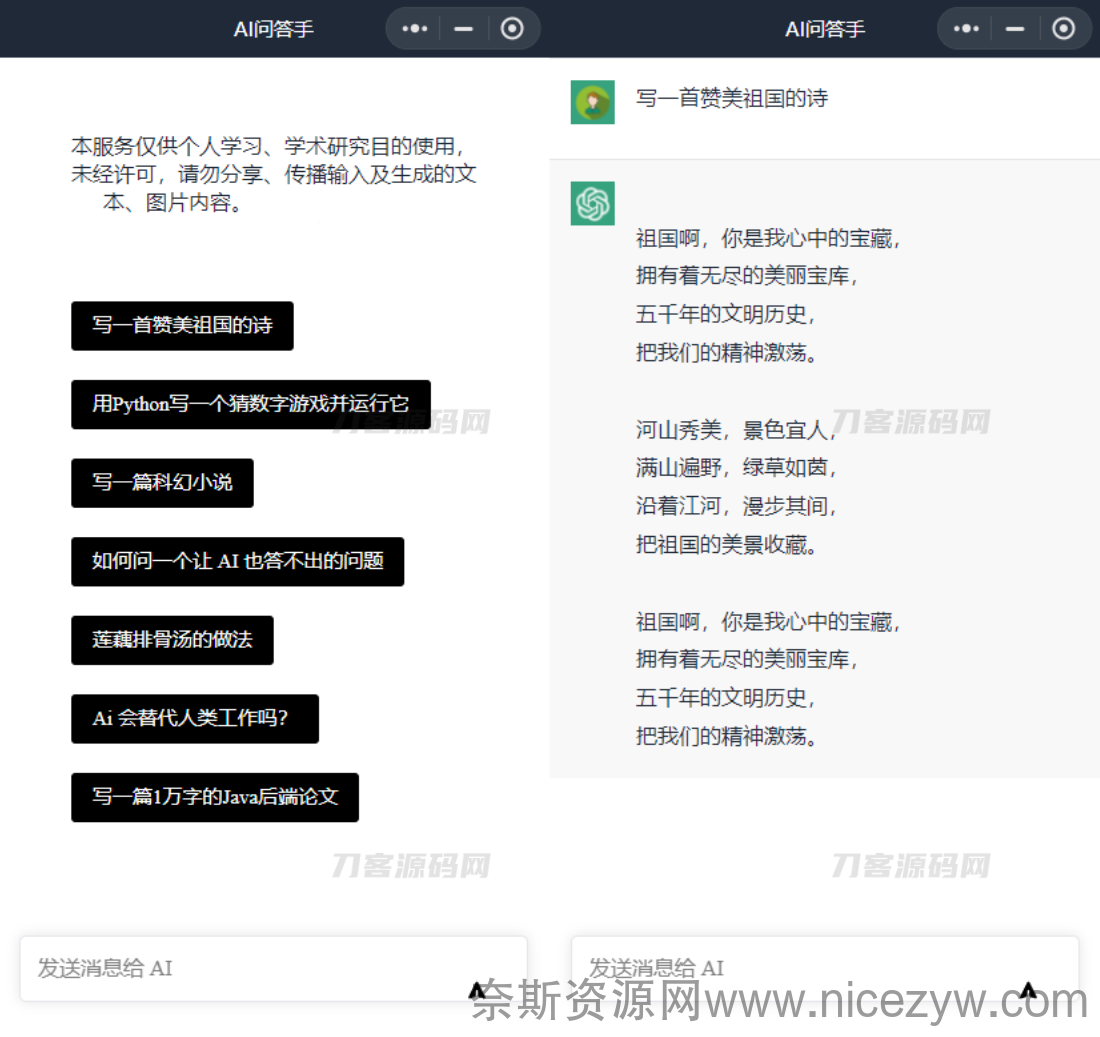Click the green ChatGPT logo avatar
The image size is (1100, 1037).
pos(593,203)
